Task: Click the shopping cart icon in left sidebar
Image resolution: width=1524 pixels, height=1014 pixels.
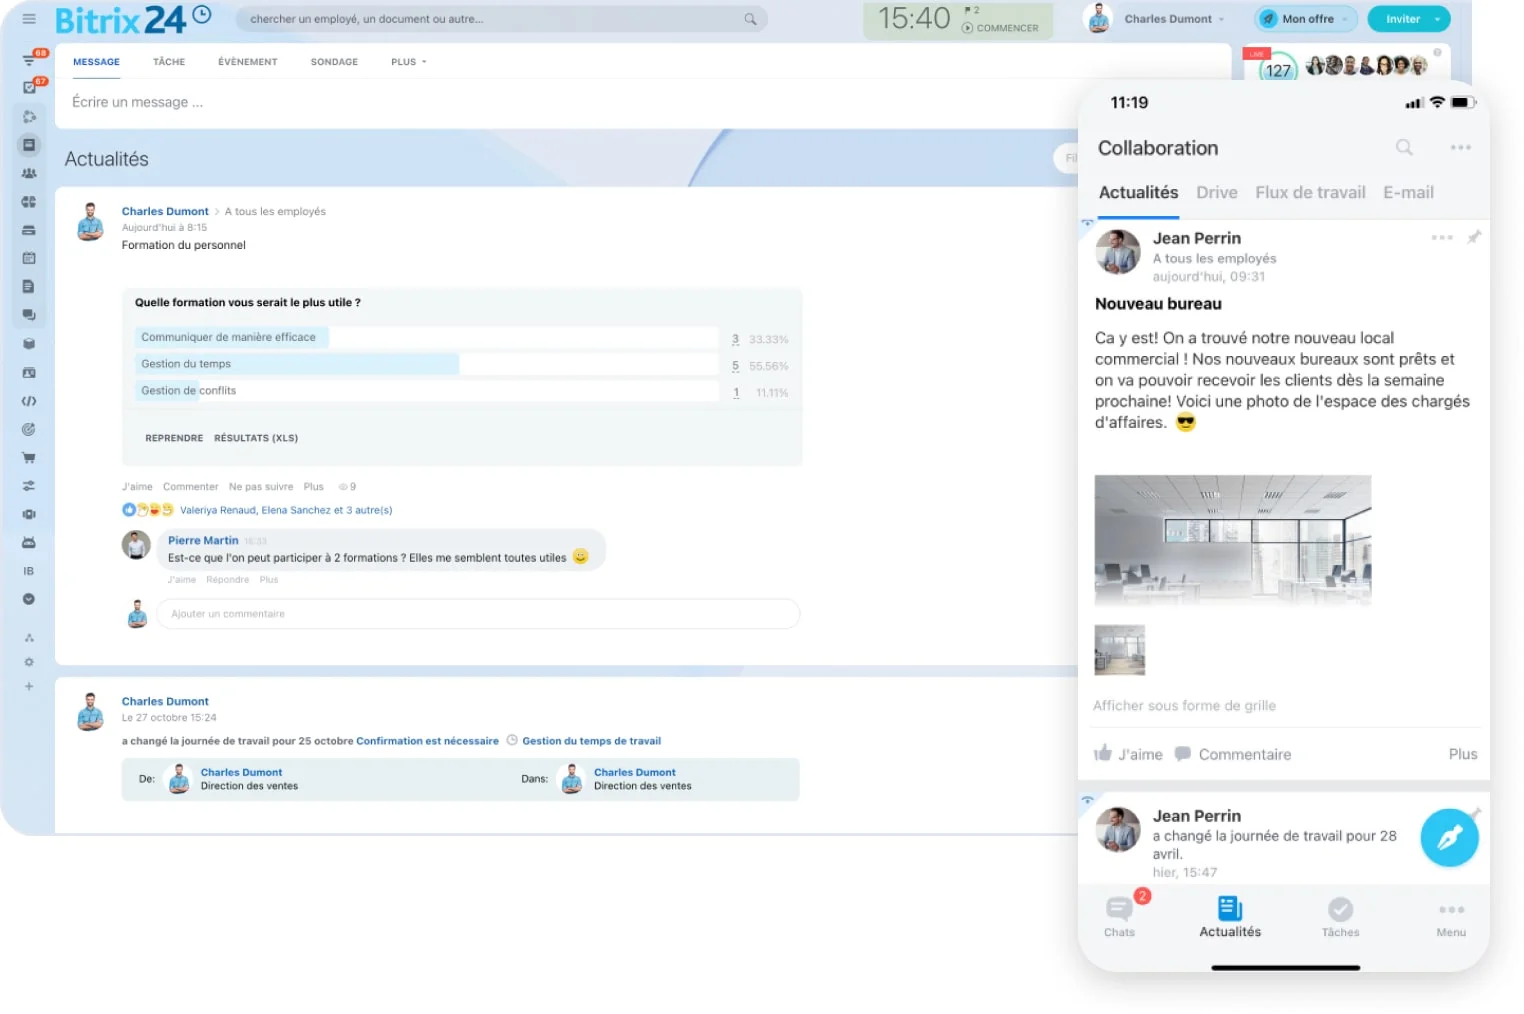Action: pos(29,457)
